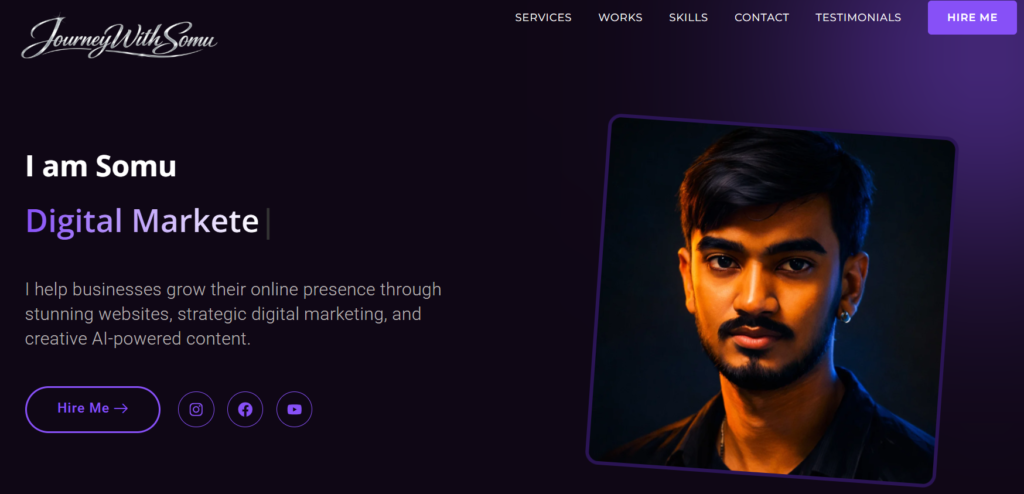Click the "I am Somu" heading
The width and height of the screenshot is (1024, 494).
(x=101, y=167)
